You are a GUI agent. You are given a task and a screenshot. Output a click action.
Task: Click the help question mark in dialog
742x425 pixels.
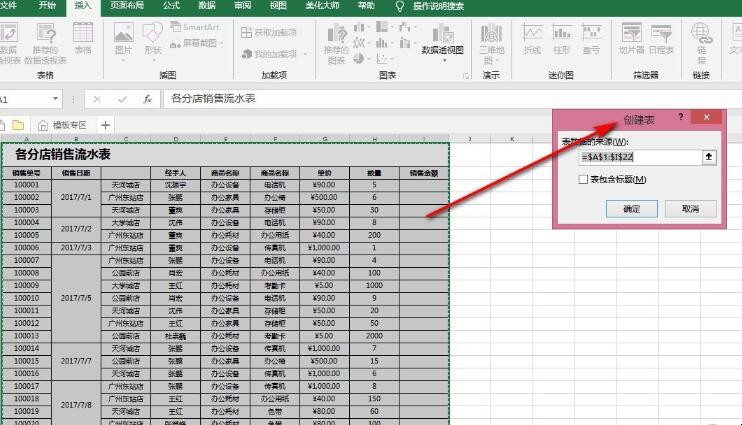681,118
